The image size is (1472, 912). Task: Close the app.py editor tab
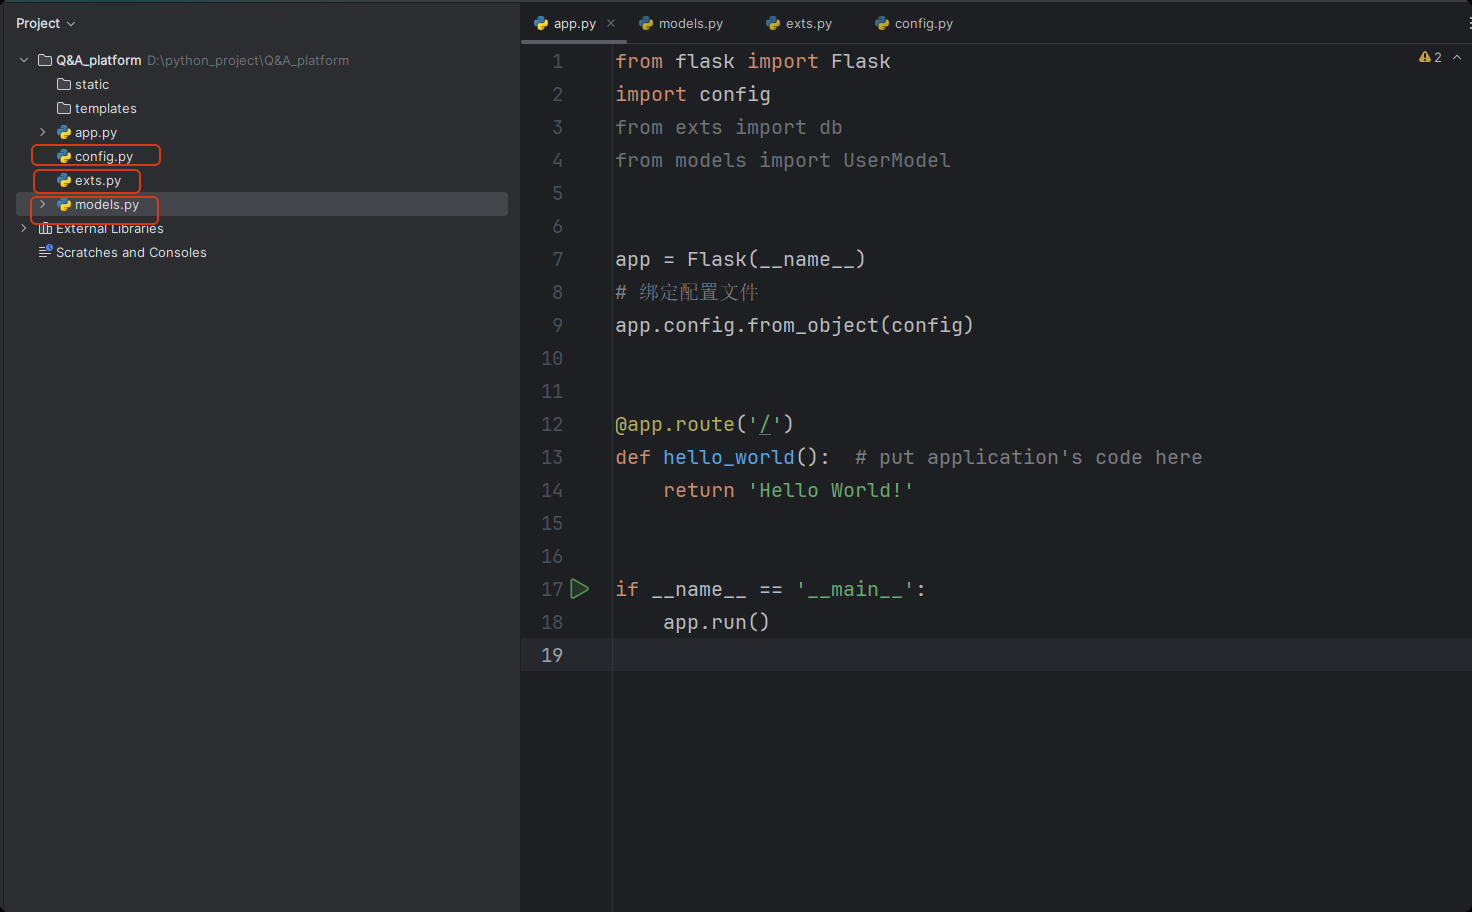point(611,23)
